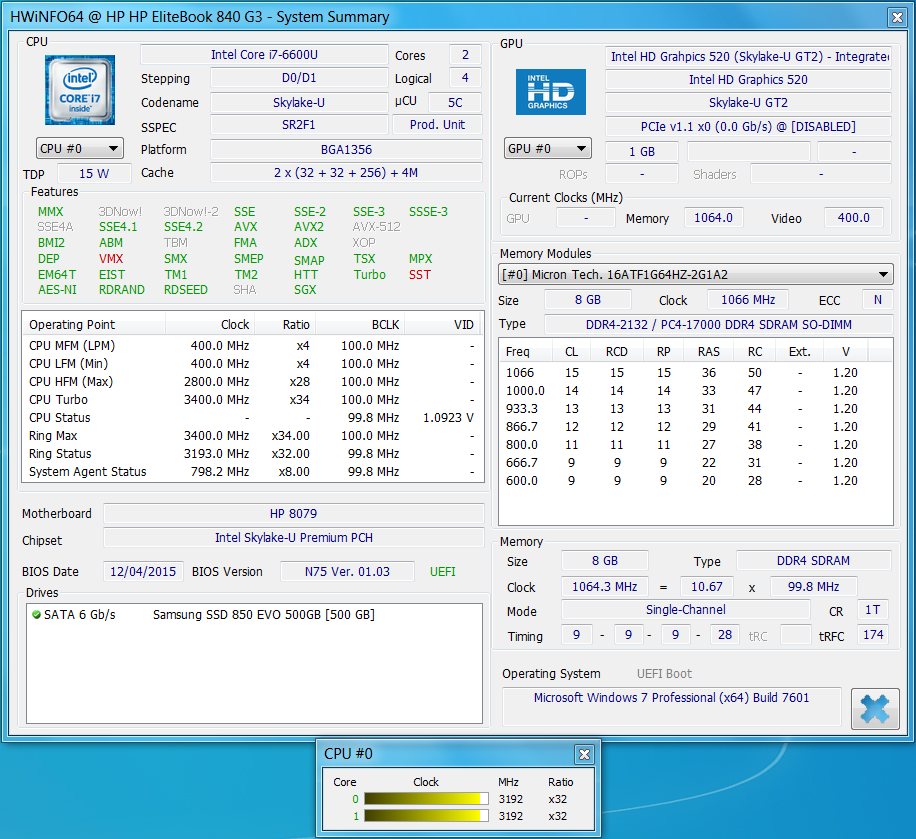Click the GPU memory clock 1064.0 value
This screenshot has height=839, width=916.
(714, 218)
